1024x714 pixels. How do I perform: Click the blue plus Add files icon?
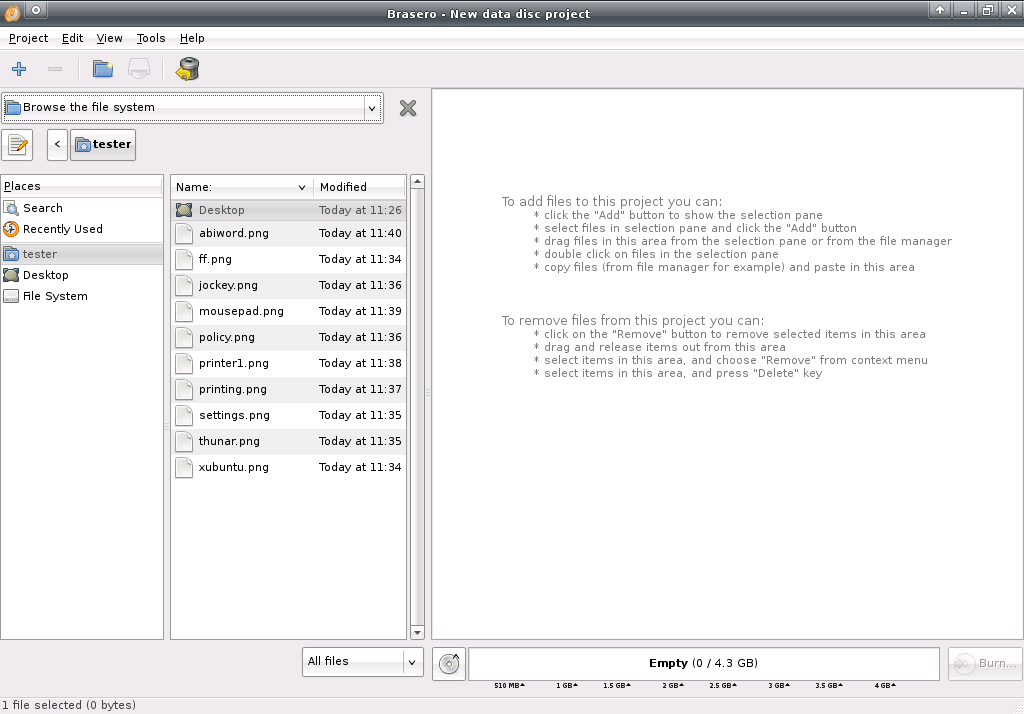(19, 69)
